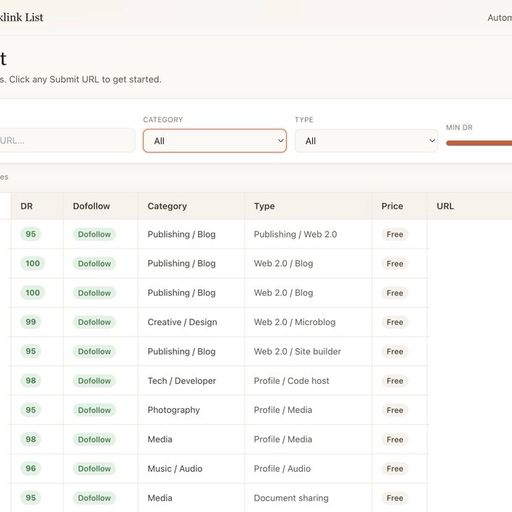Sort by the Dofollow column header
The width and height of the screenshot is (512, 512).
(x=91, y=206)
